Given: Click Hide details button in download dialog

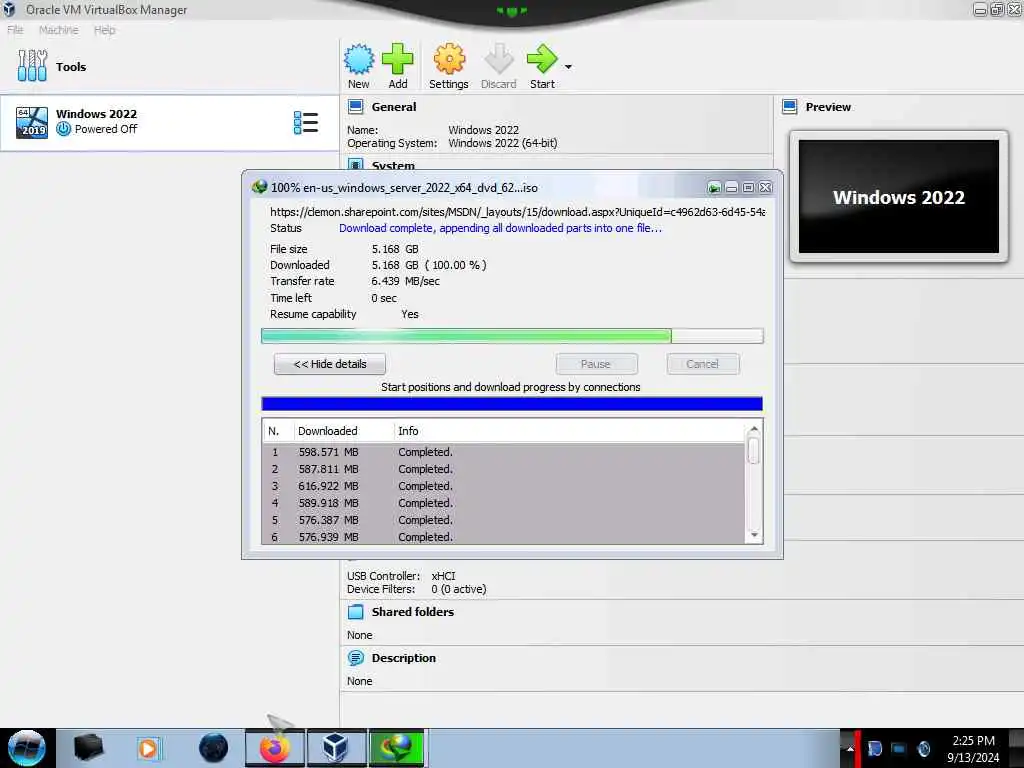Looking at the screenshot, I should tap(330, 364).
